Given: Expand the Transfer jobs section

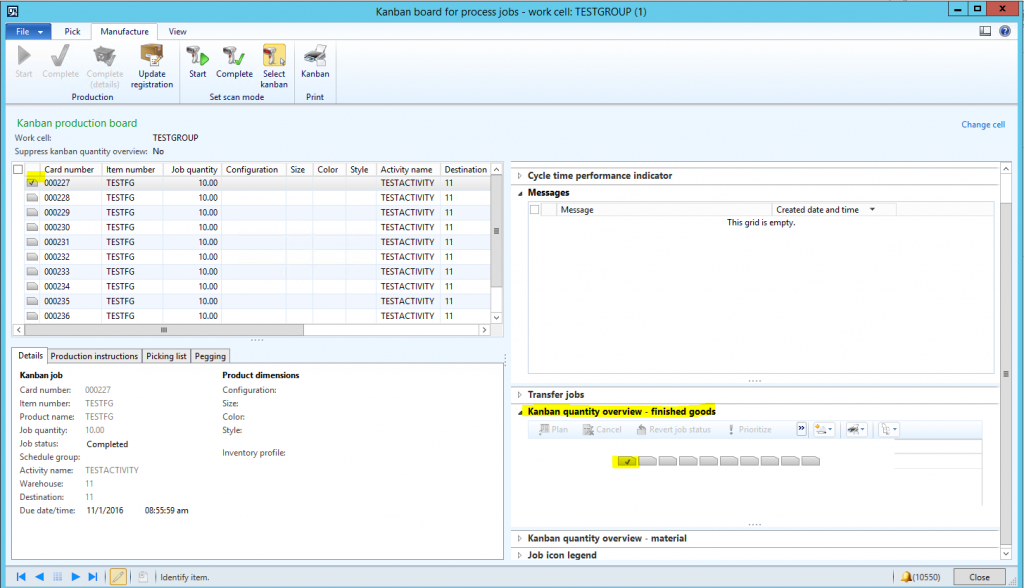Looking at the screenshot, I should pos(555,395).
